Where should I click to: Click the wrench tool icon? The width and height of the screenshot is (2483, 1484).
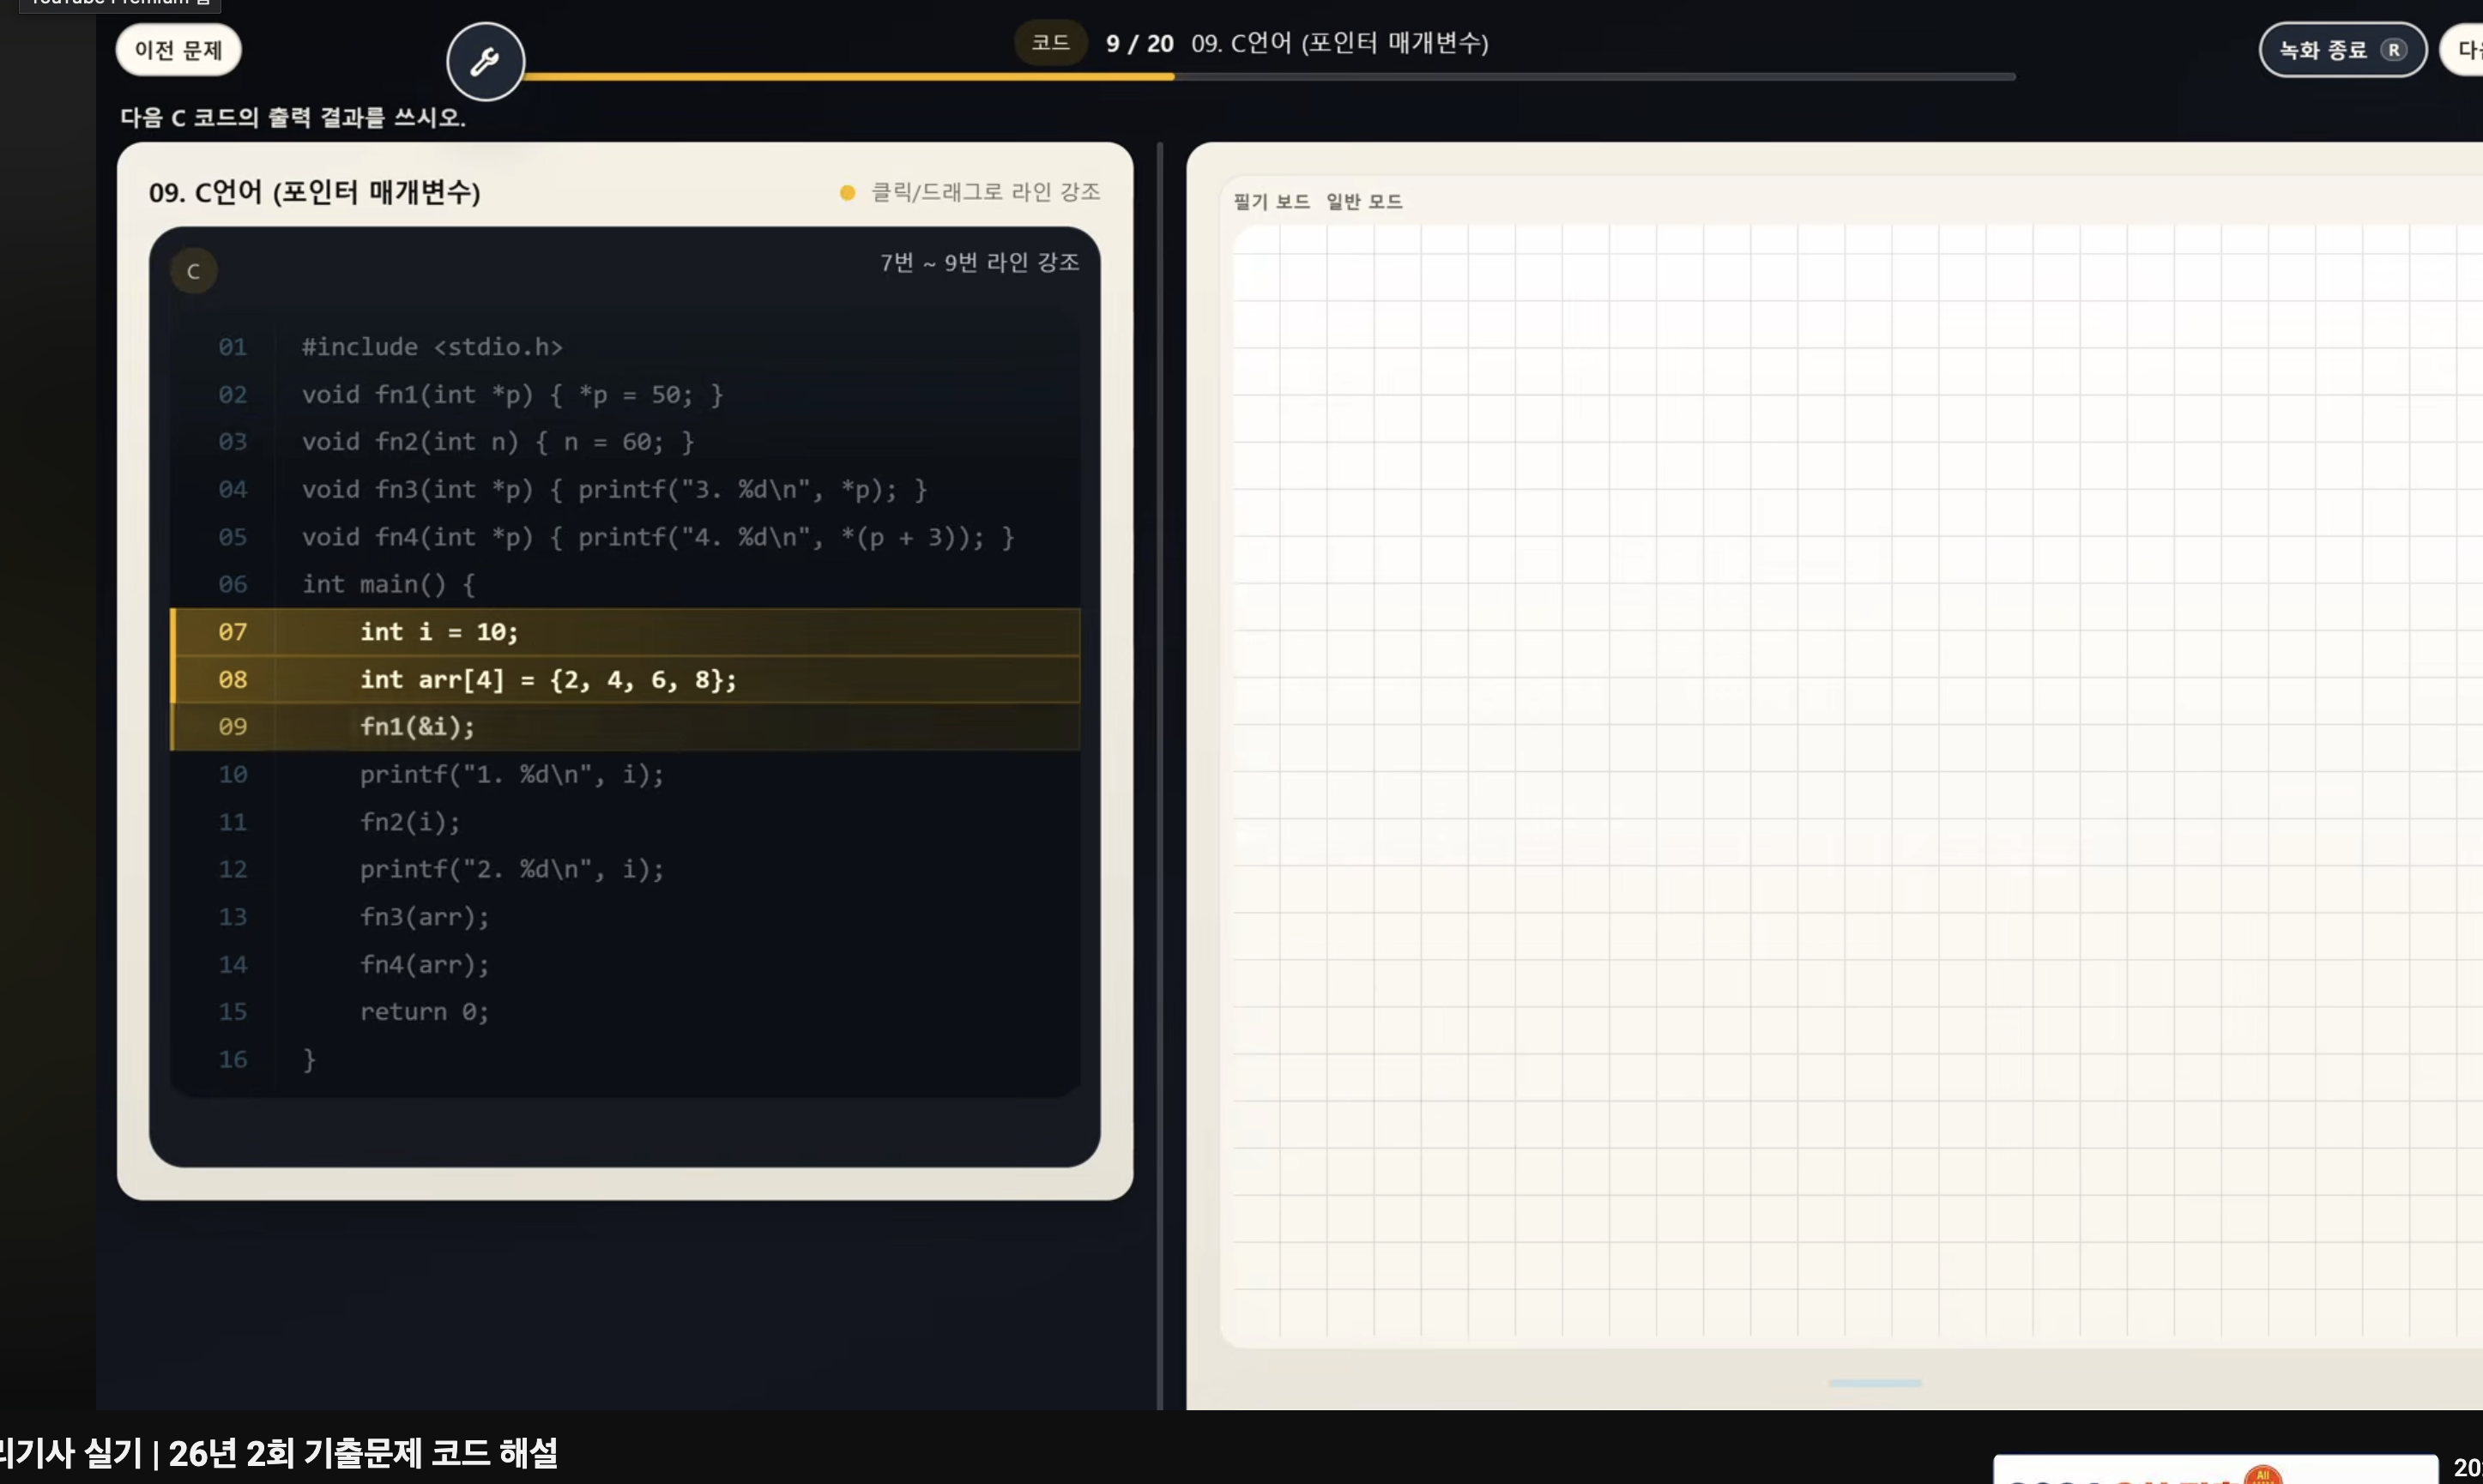point(485,61)
